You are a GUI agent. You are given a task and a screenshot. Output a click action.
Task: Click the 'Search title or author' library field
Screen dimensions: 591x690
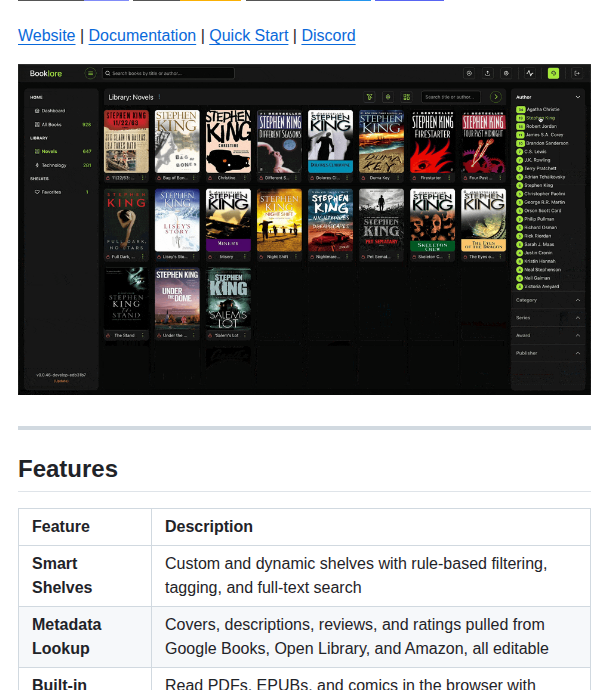(451, 97)
